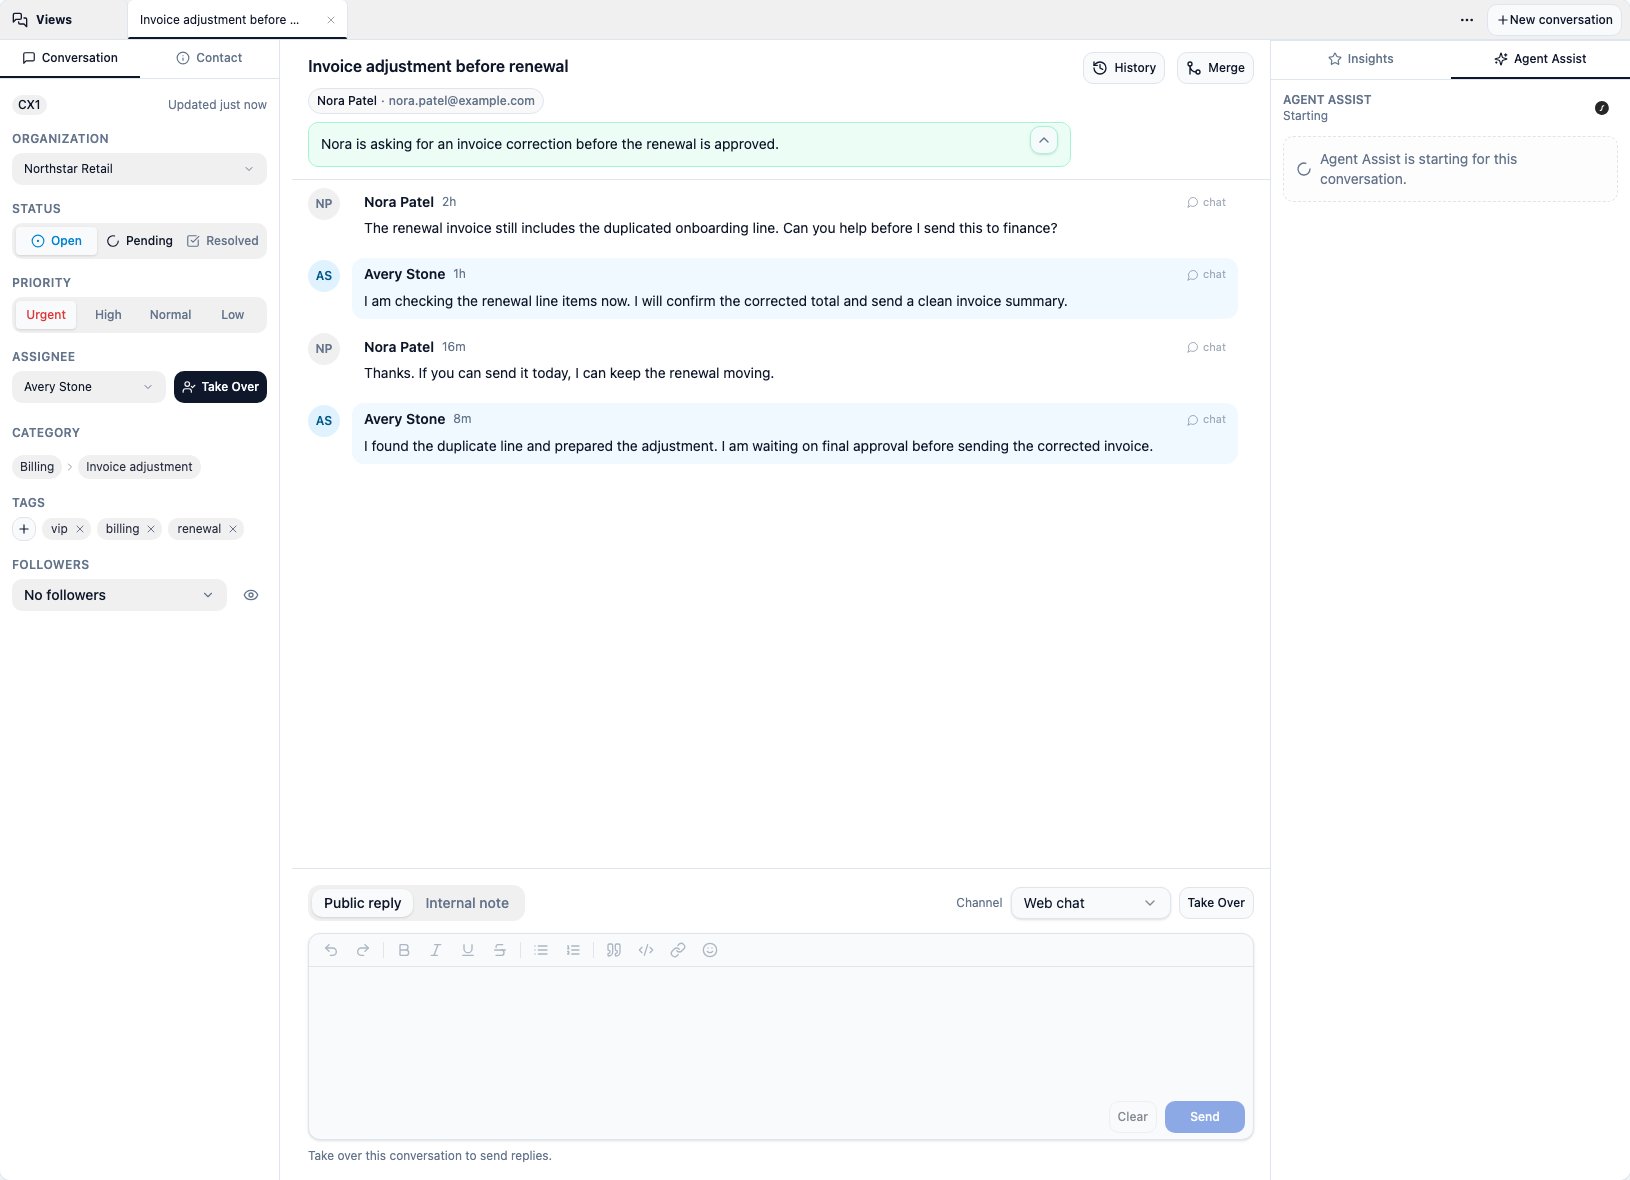The width and height of the screenshot is (1630, 1180).
Task: Insert a link in the reply
Action: pyautogui.click(x=678, y=950)
